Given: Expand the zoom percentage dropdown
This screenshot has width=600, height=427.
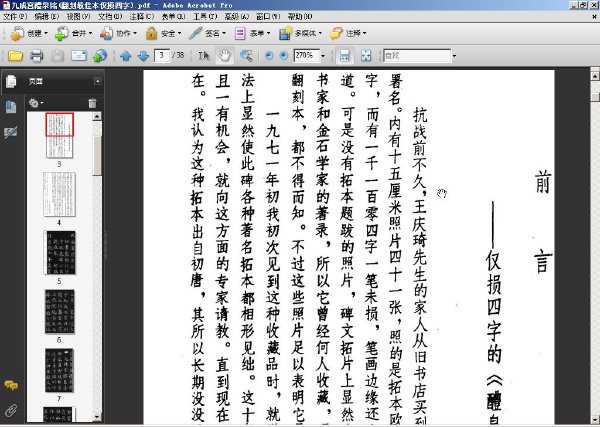Looking at the screenshot, I should 323,56.
